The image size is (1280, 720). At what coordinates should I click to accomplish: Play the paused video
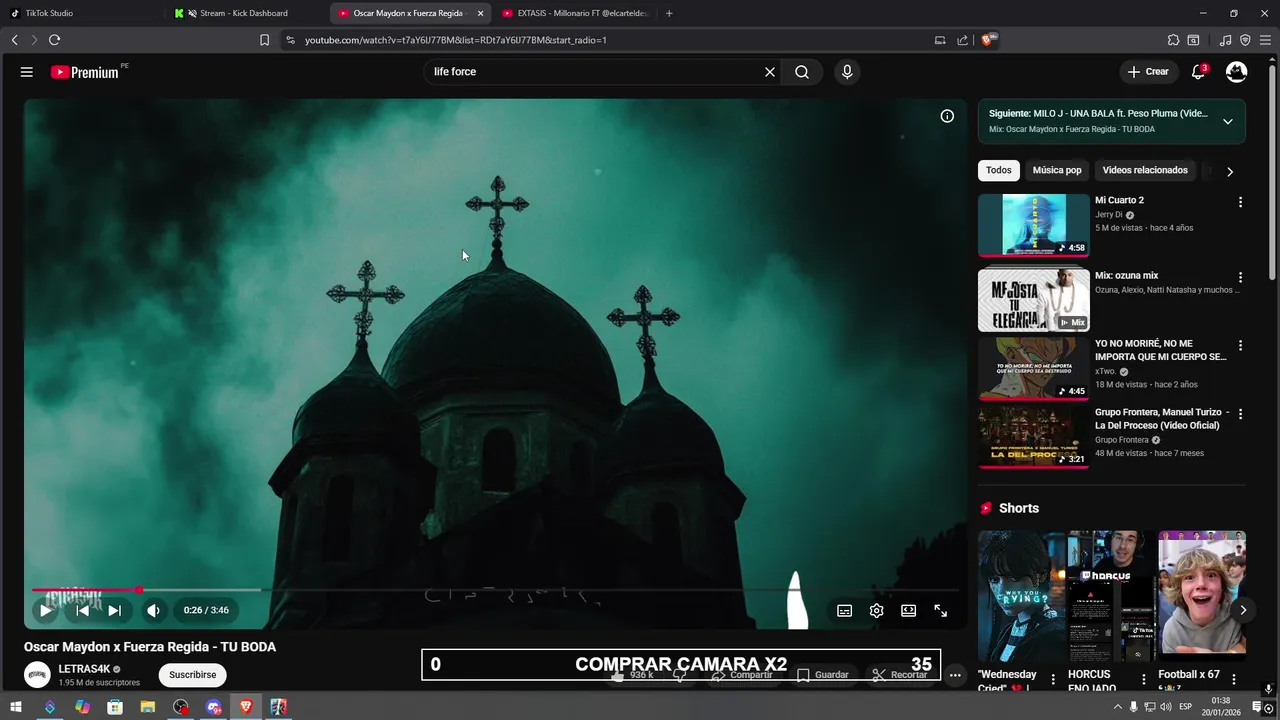(46, 610)
